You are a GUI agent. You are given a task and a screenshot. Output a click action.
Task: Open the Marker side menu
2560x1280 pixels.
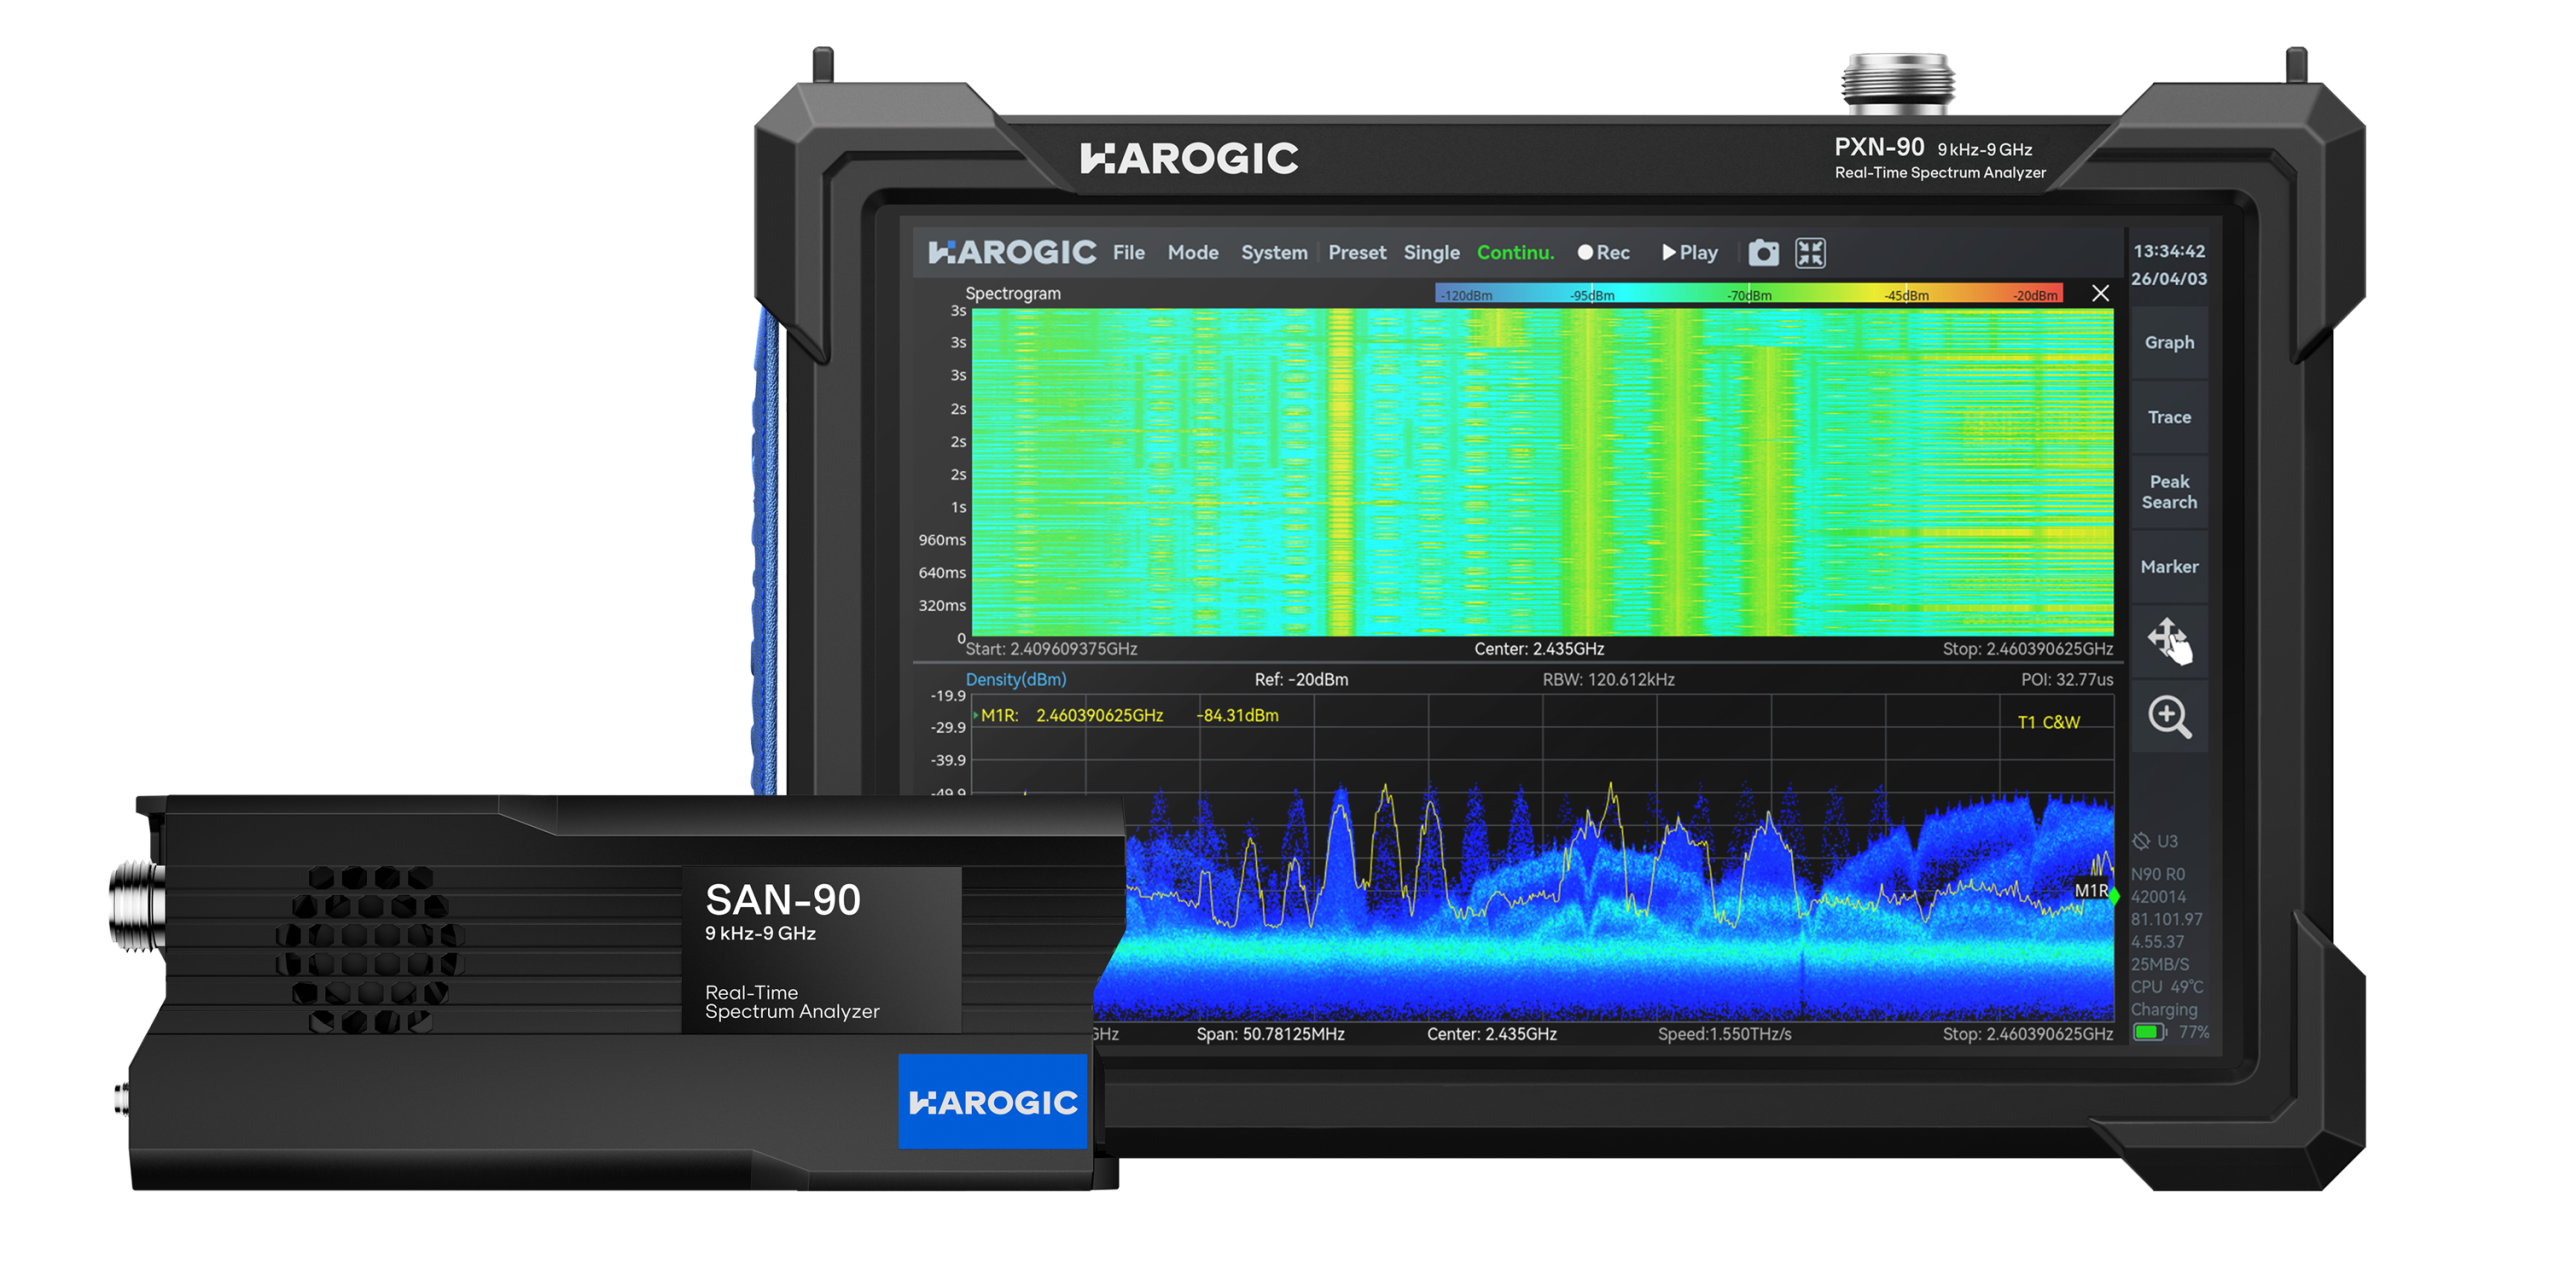point(2168,566)
